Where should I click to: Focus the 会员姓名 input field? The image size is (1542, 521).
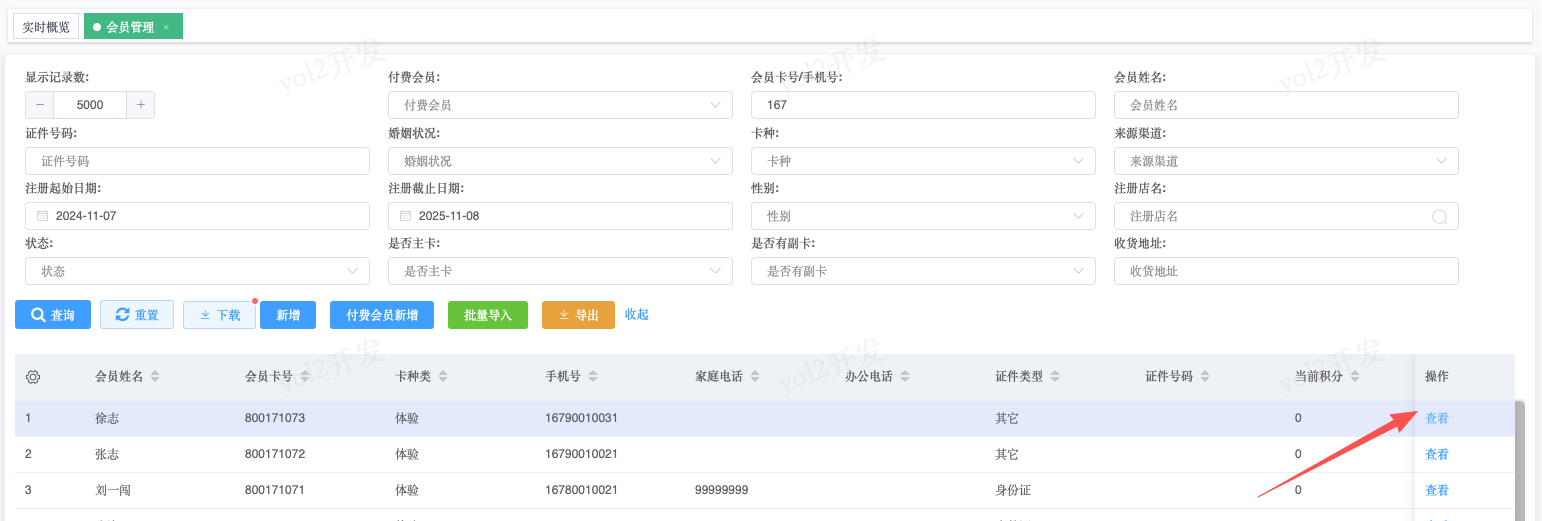click(1286, 105)
